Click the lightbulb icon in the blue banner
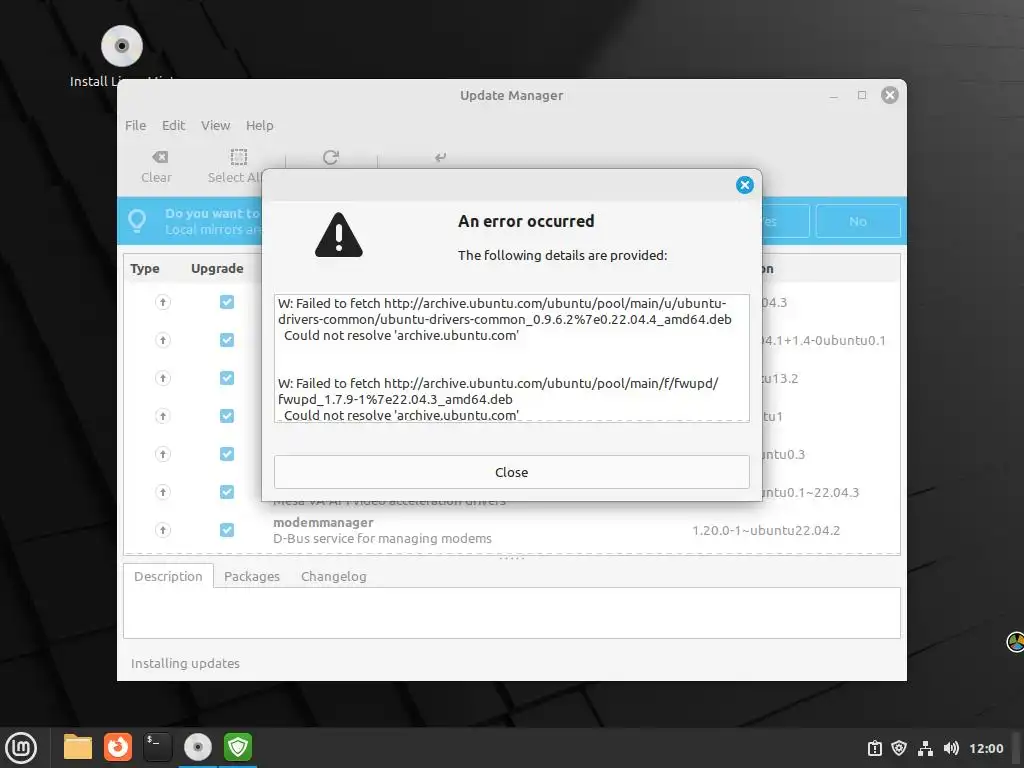This screenshot has height=768, width=1024. click(137, 221)
